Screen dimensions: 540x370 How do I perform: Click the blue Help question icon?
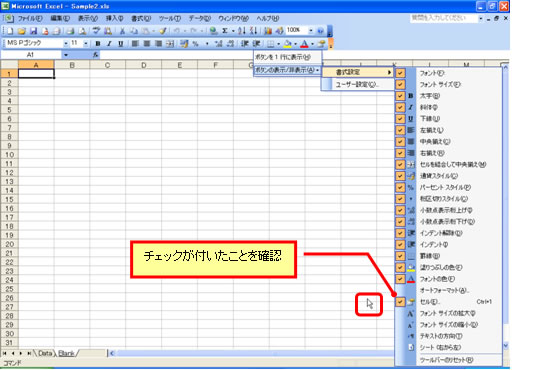(320, 31)
